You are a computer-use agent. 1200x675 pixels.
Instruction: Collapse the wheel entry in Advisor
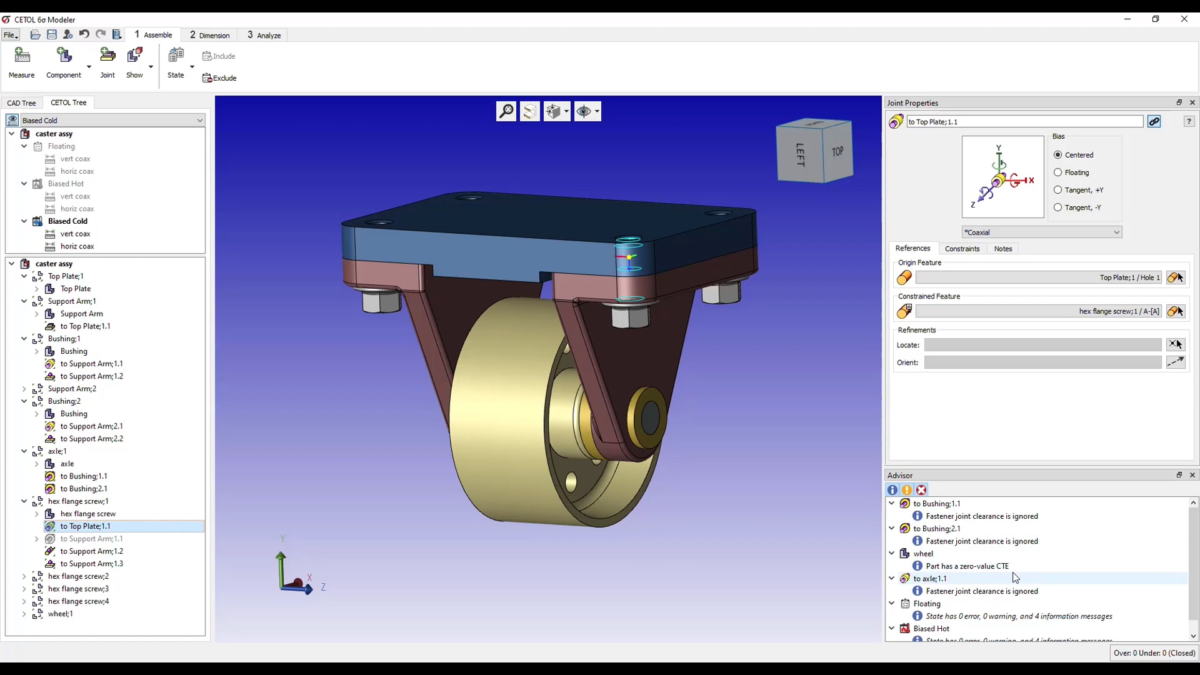coord(892,553)
